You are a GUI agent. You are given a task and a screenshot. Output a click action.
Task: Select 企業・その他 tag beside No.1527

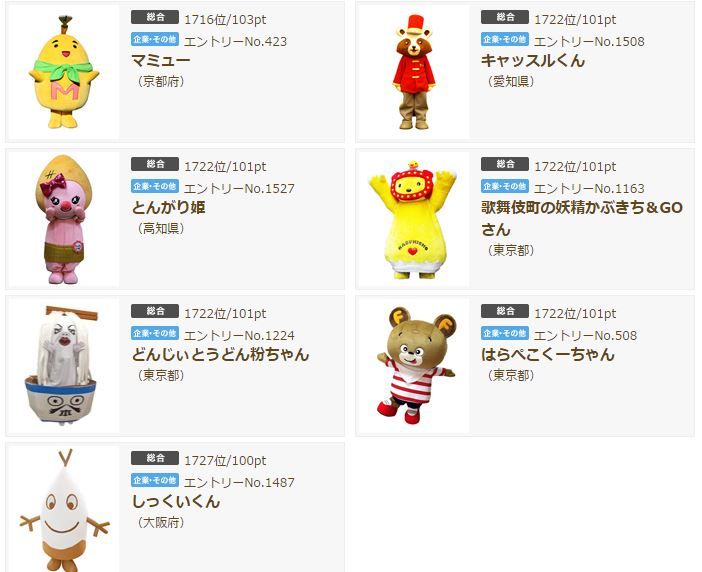(x=155, y=186)
